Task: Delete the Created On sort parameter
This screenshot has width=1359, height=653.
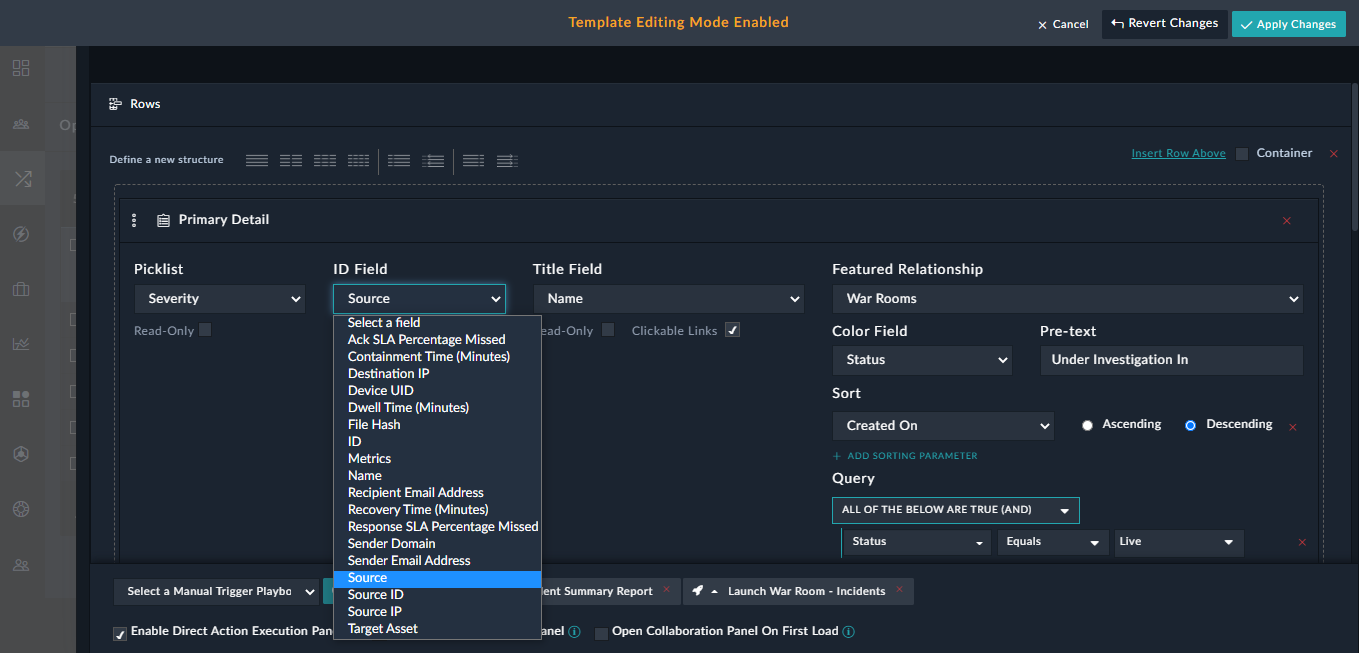Action: [1292, 427]
